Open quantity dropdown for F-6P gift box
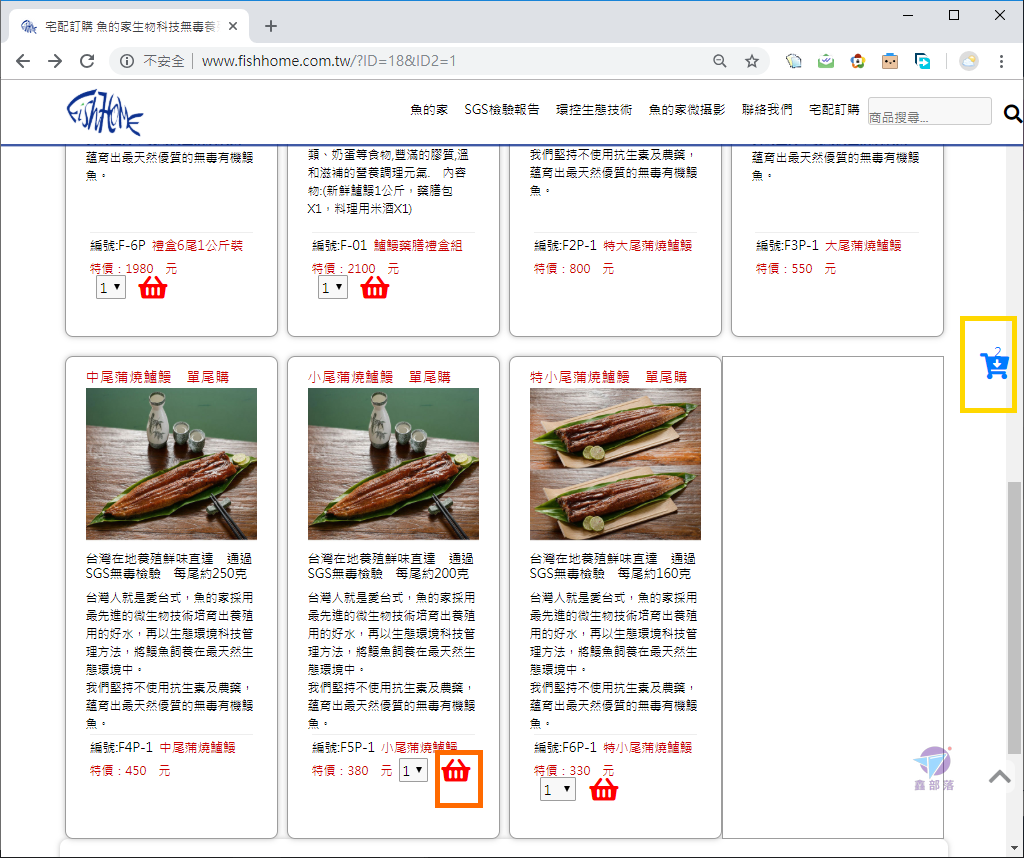 (x=110, y=287)
